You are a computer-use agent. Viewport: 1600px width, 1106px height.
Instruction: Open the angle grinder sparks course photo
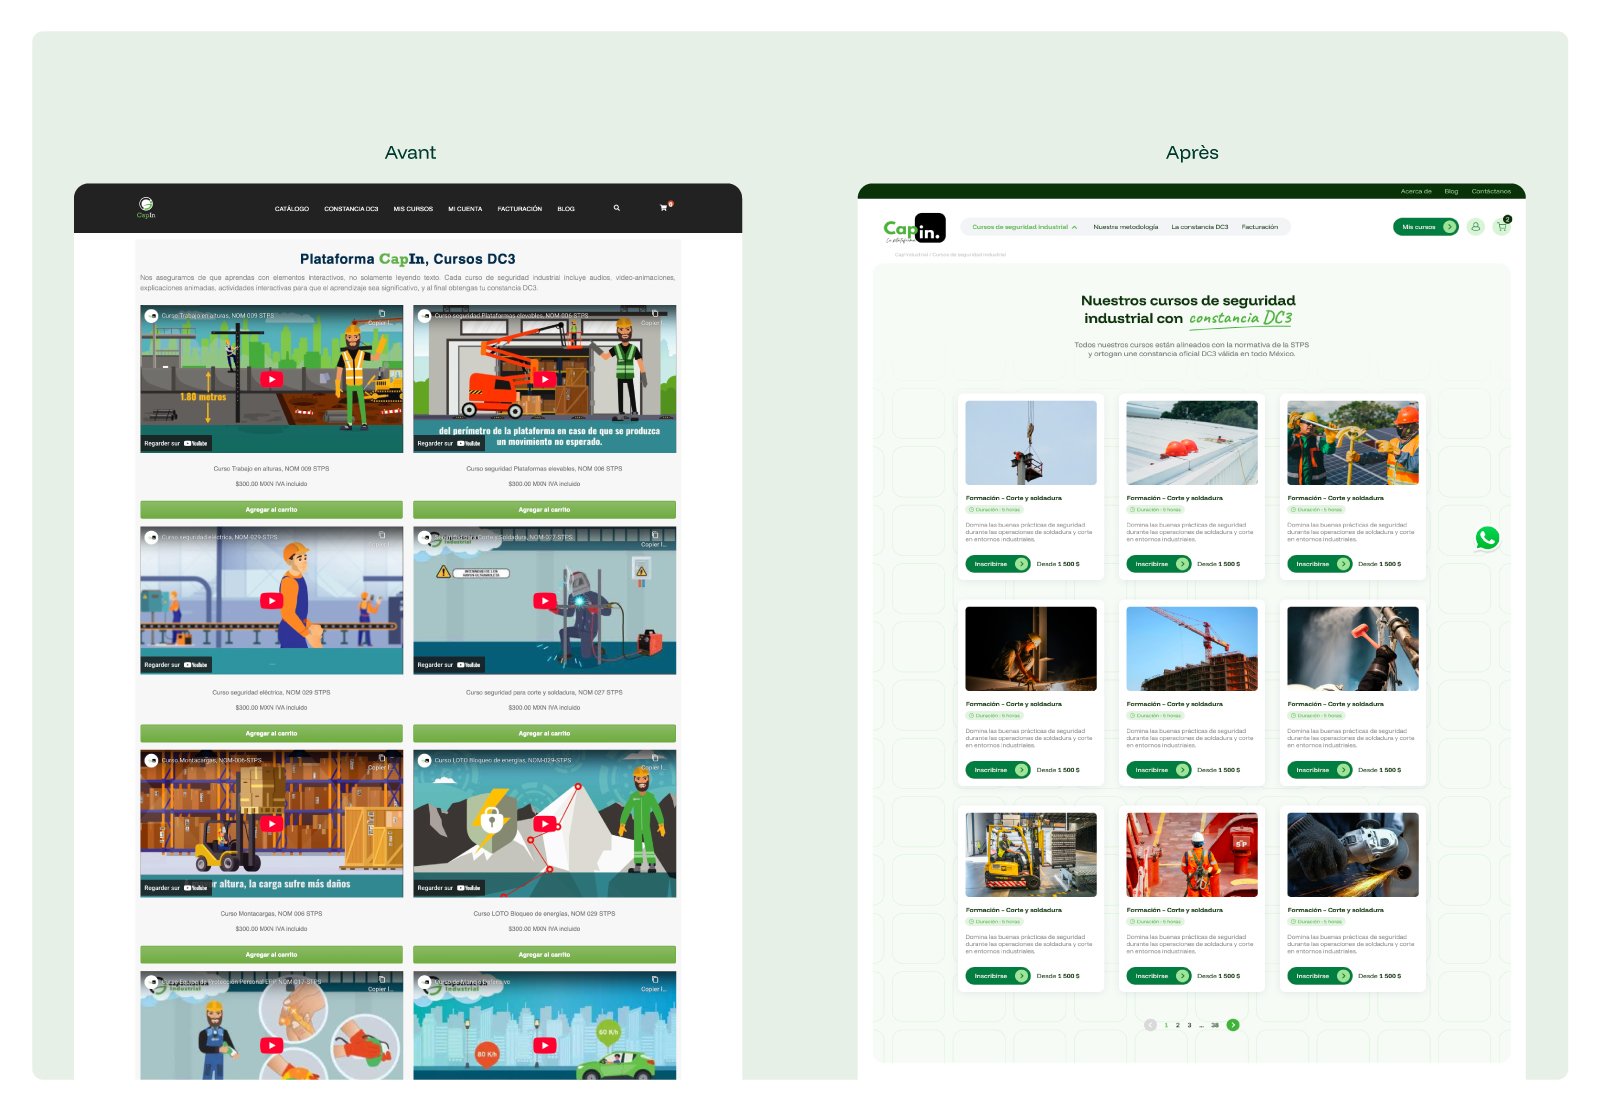1353,855
